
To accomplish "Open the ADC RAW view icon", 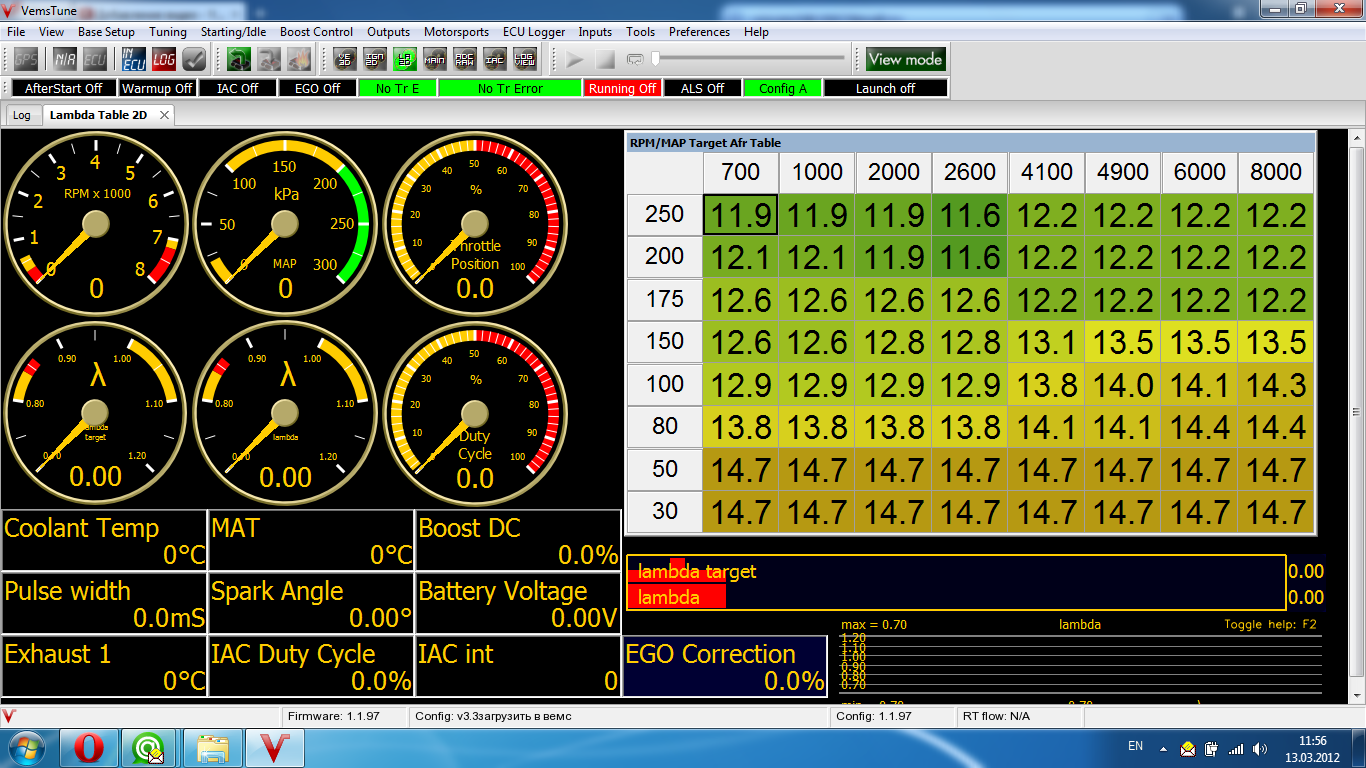I will [465, 59].
